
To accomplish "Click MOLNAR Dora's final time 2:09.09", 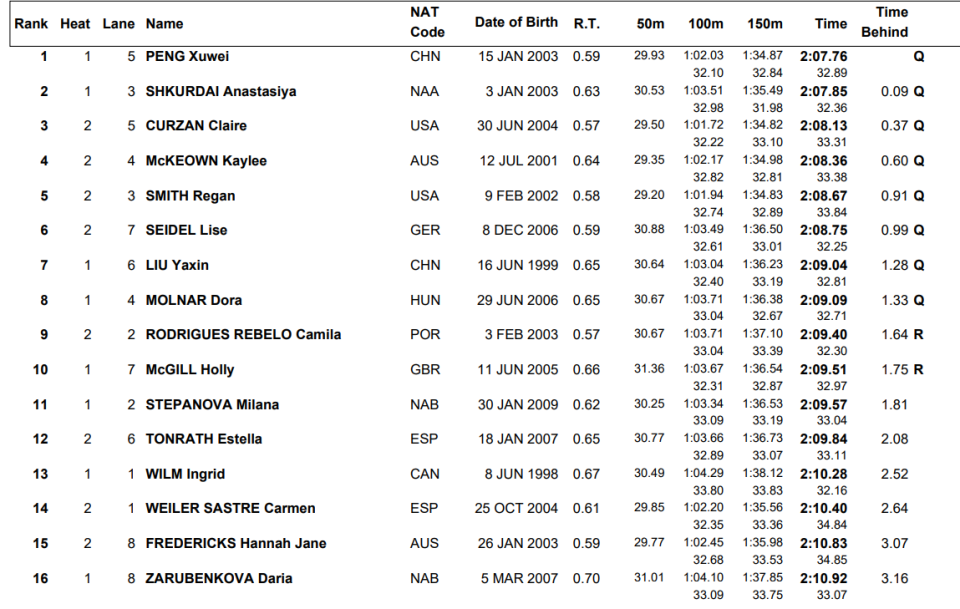I will tap(823, 300).
